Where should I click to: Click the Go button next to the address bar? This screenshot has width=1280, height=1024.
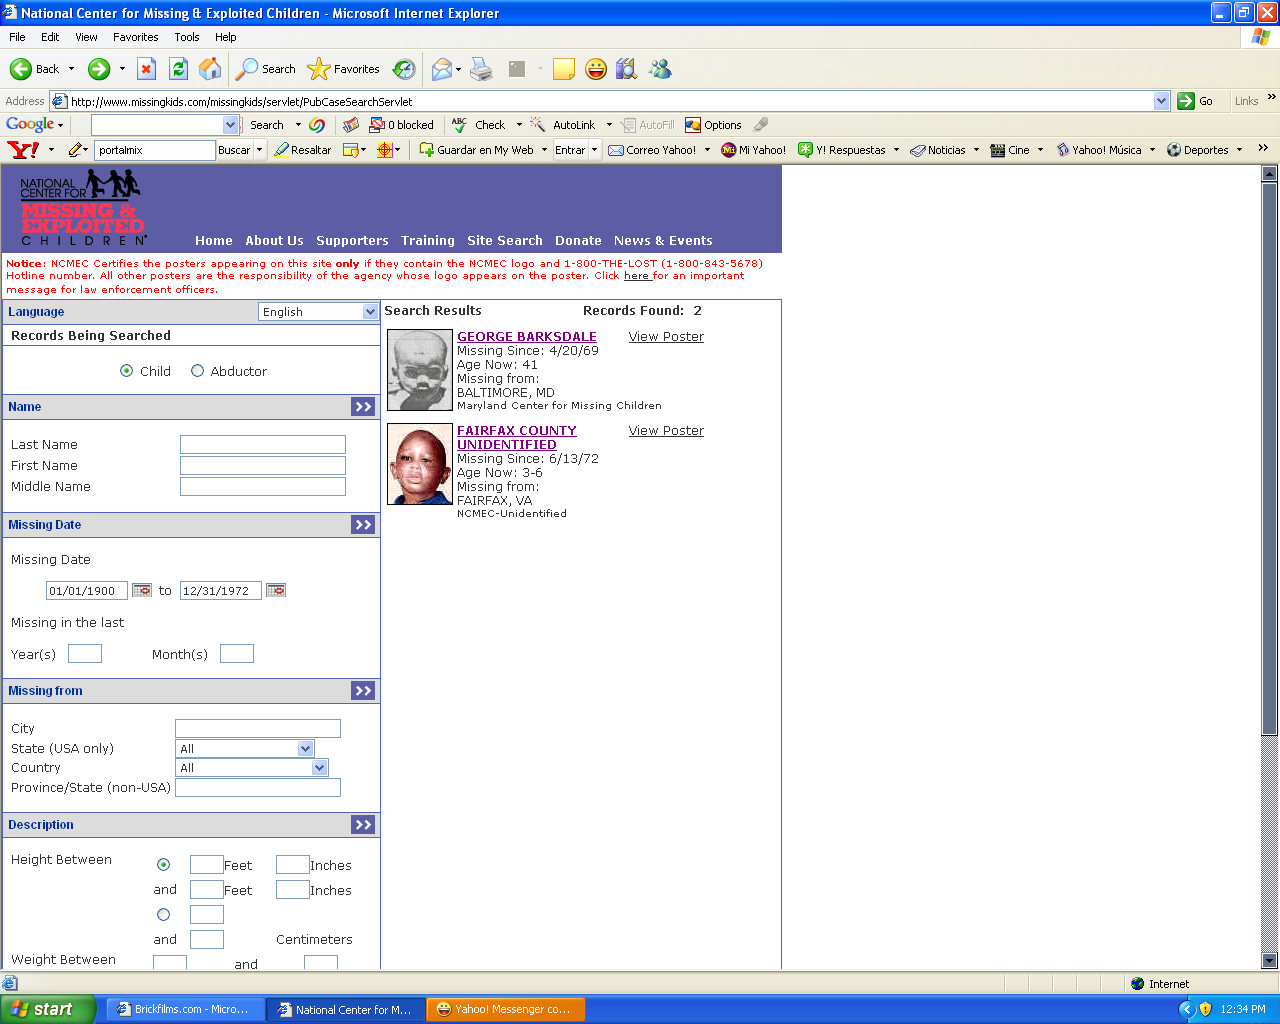point(1195,101)
